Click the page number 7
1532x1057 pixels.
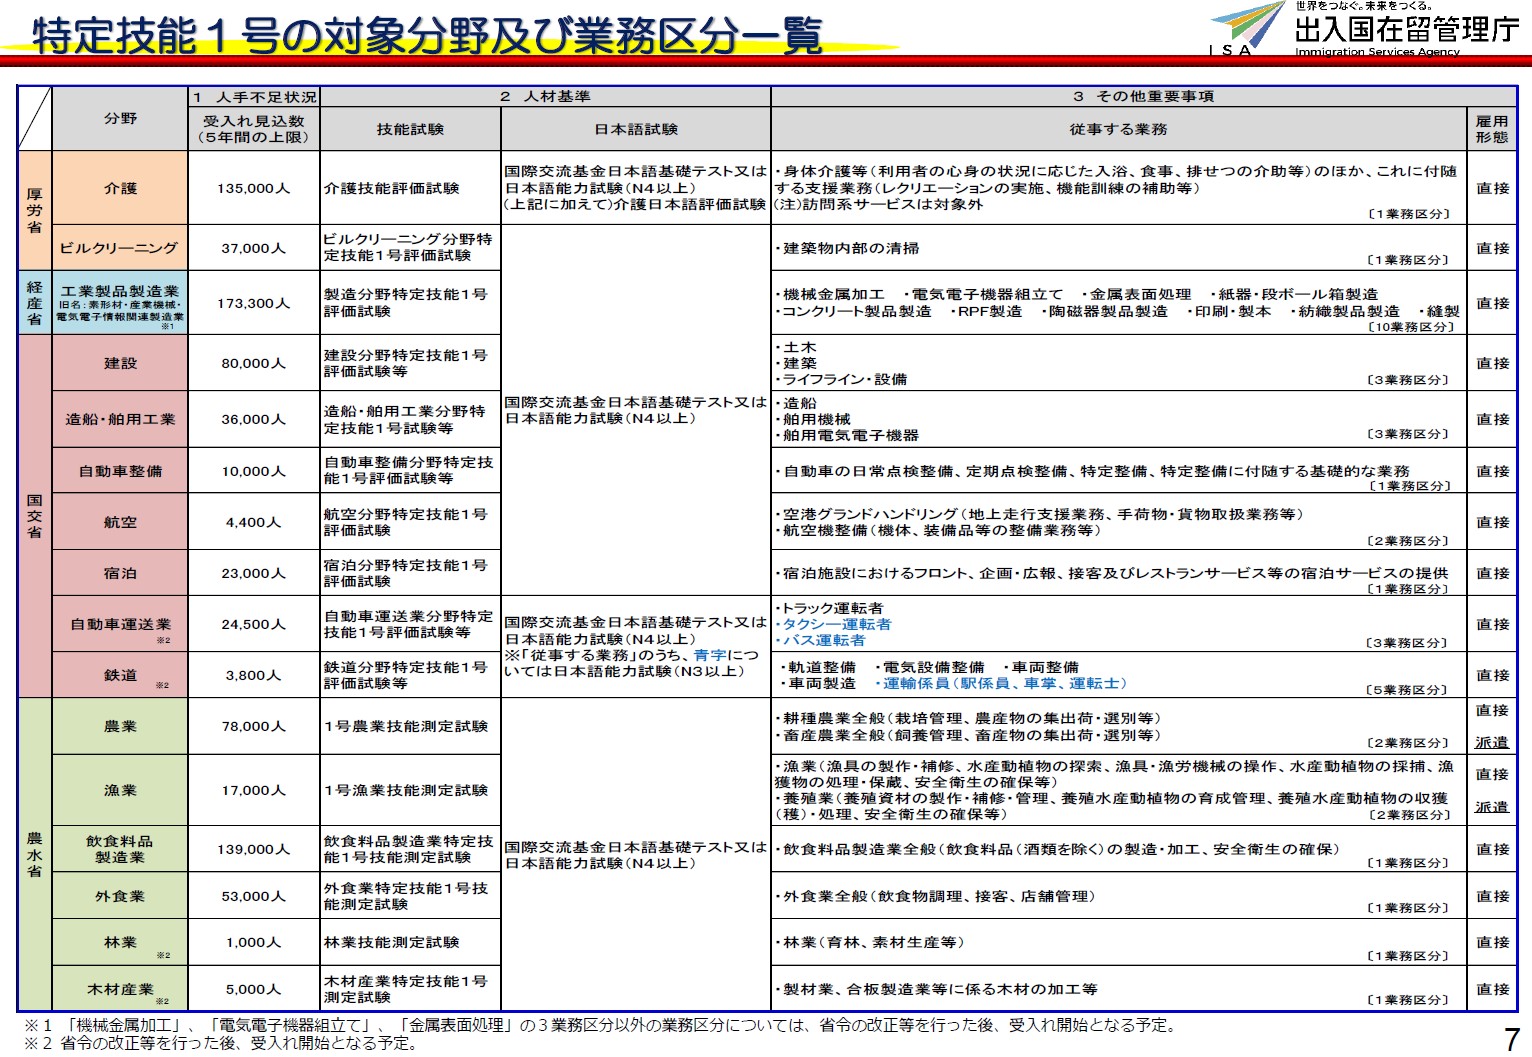1511,1039
